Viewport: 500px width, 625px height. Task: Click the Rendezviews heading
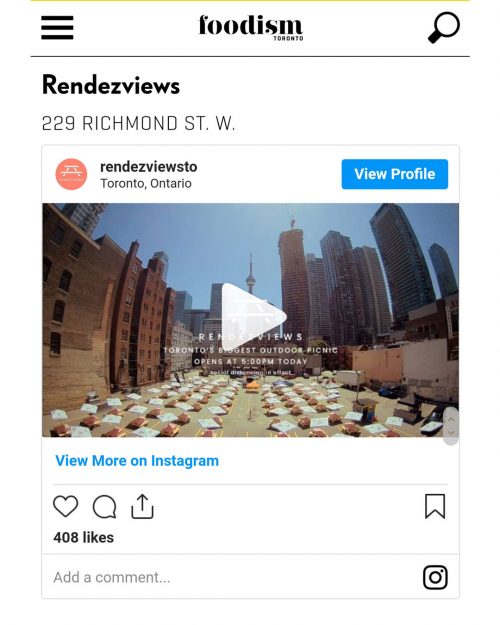pyautogui.click(x=111, y=85)
